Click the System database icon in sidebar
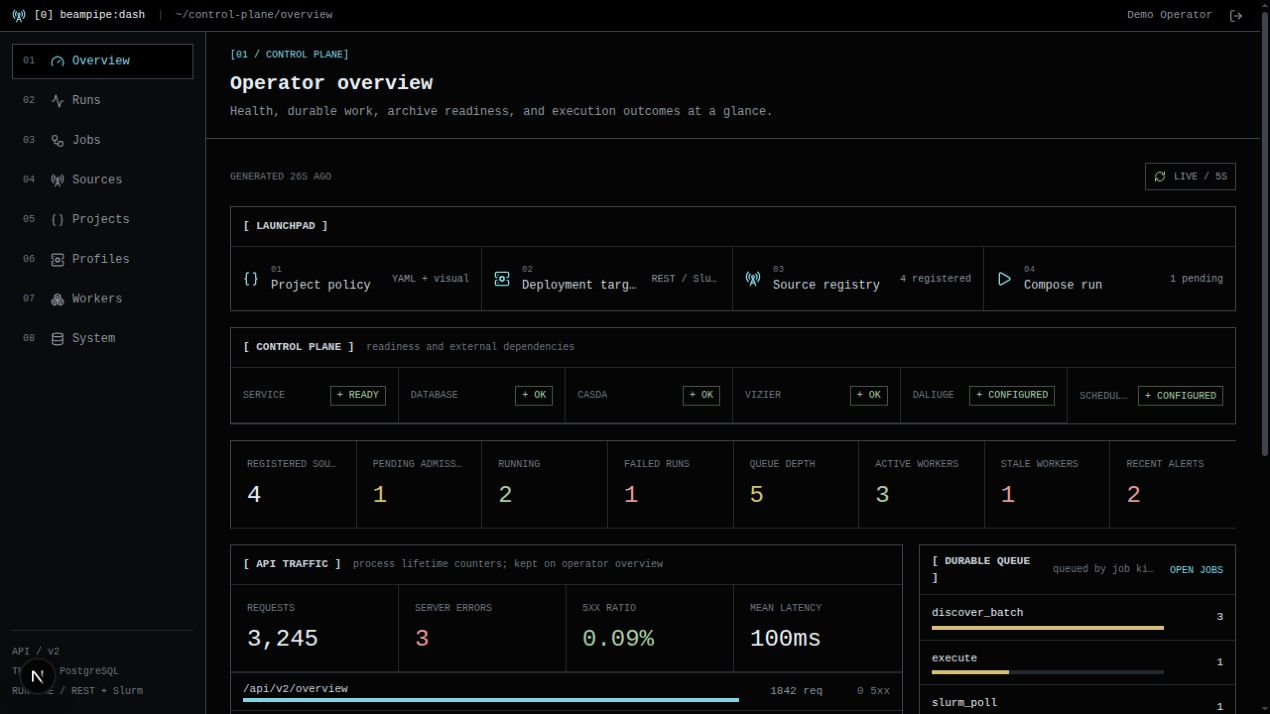Viewport: 1270px width, 714px height. point(57,338)
